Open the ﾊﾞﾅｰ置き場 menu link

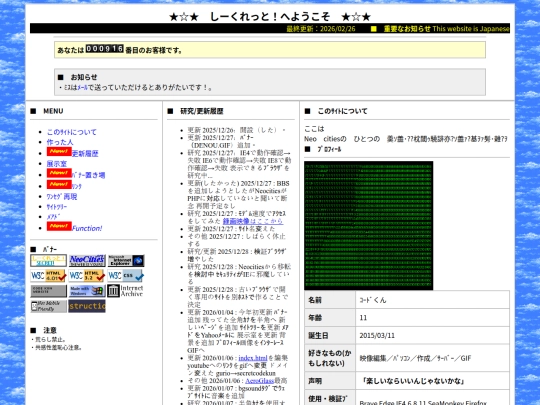(x=88, y=175)
